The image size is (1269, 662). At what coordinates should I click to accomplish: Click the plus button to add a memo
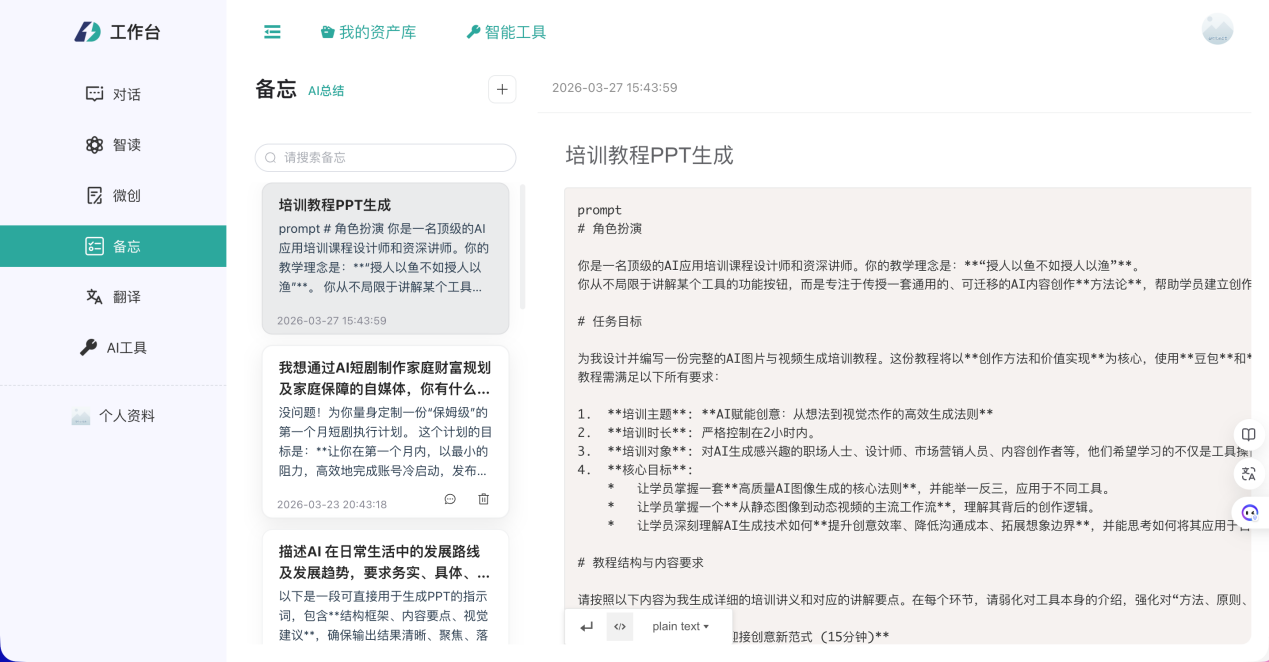tap(502, 89)
